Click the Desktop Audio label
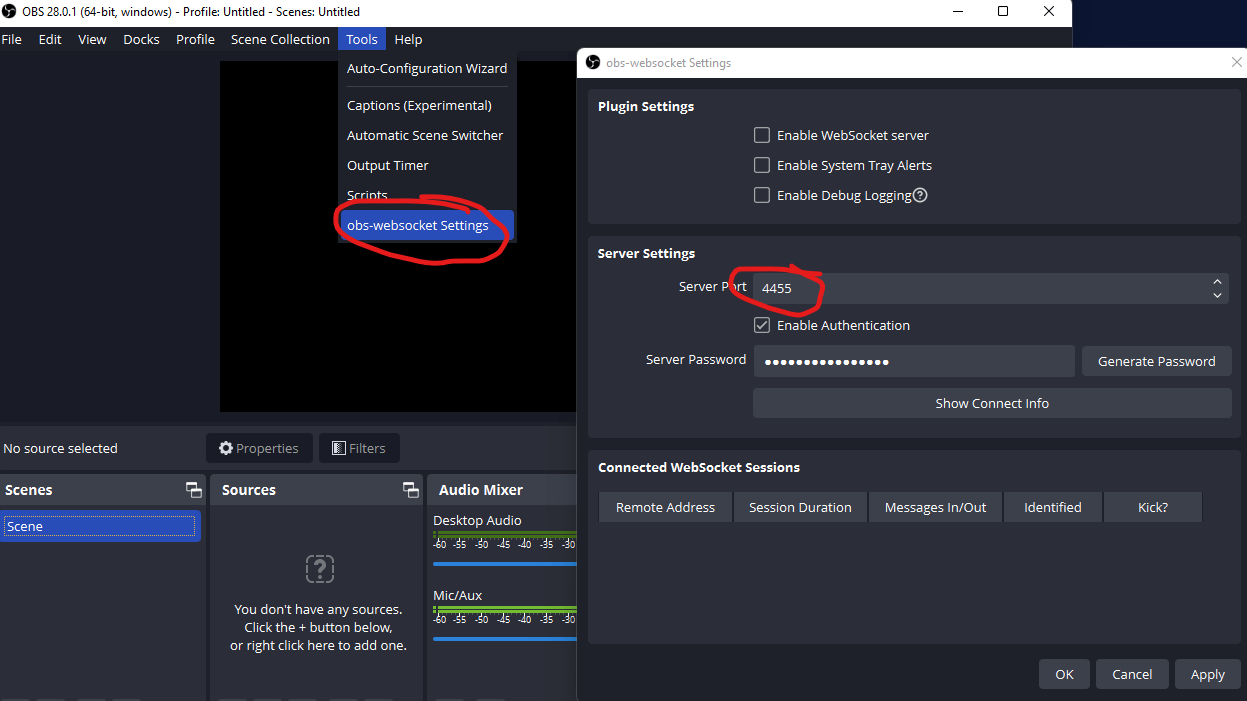The width and height of the screenshot is (1247, 701). pyautogui.click(x=477, y=520)
